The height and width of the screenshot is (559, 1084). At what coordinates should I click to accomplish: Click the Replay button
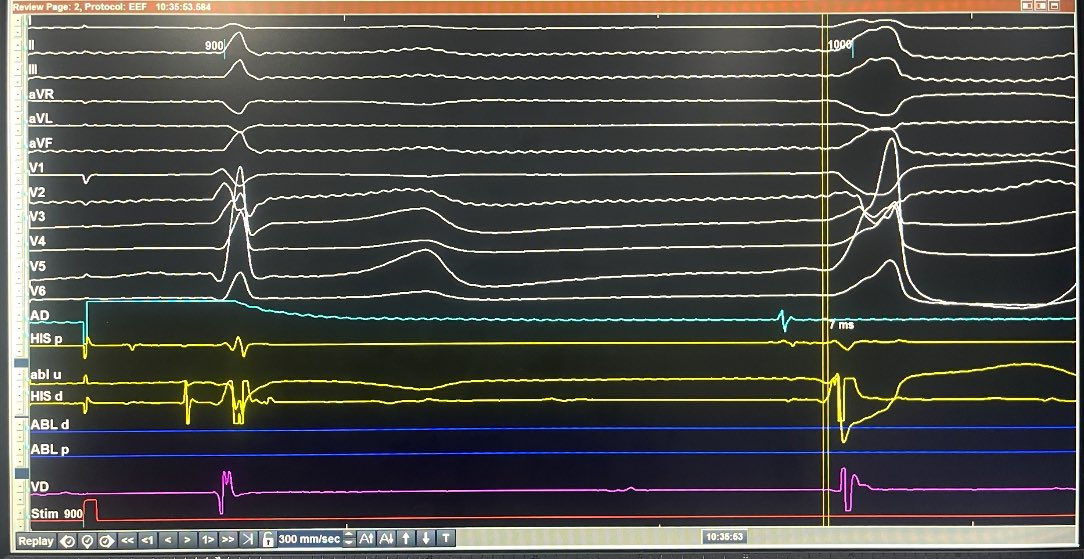point(36,540)
